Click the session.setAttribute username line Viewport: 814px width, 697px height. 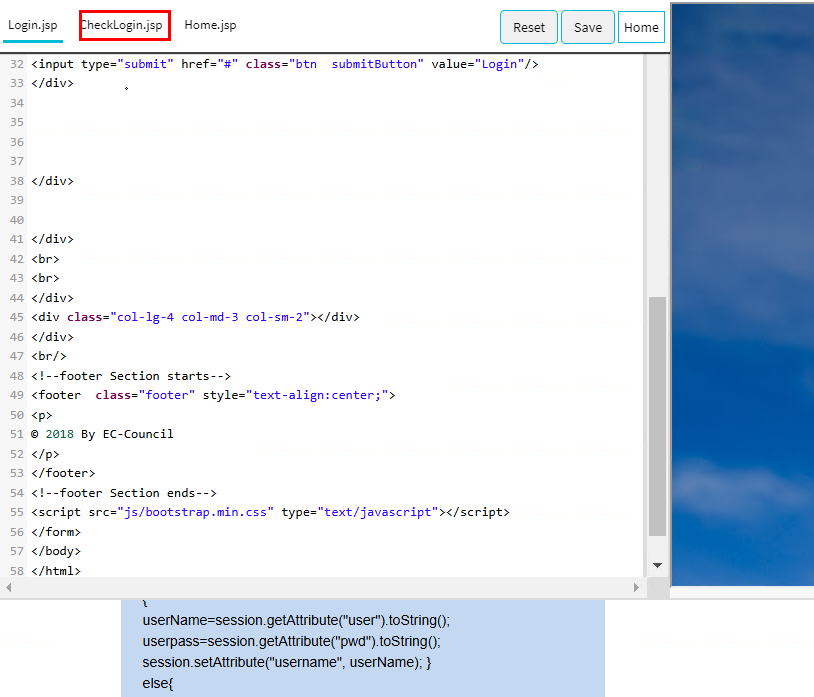pos(287,662)
